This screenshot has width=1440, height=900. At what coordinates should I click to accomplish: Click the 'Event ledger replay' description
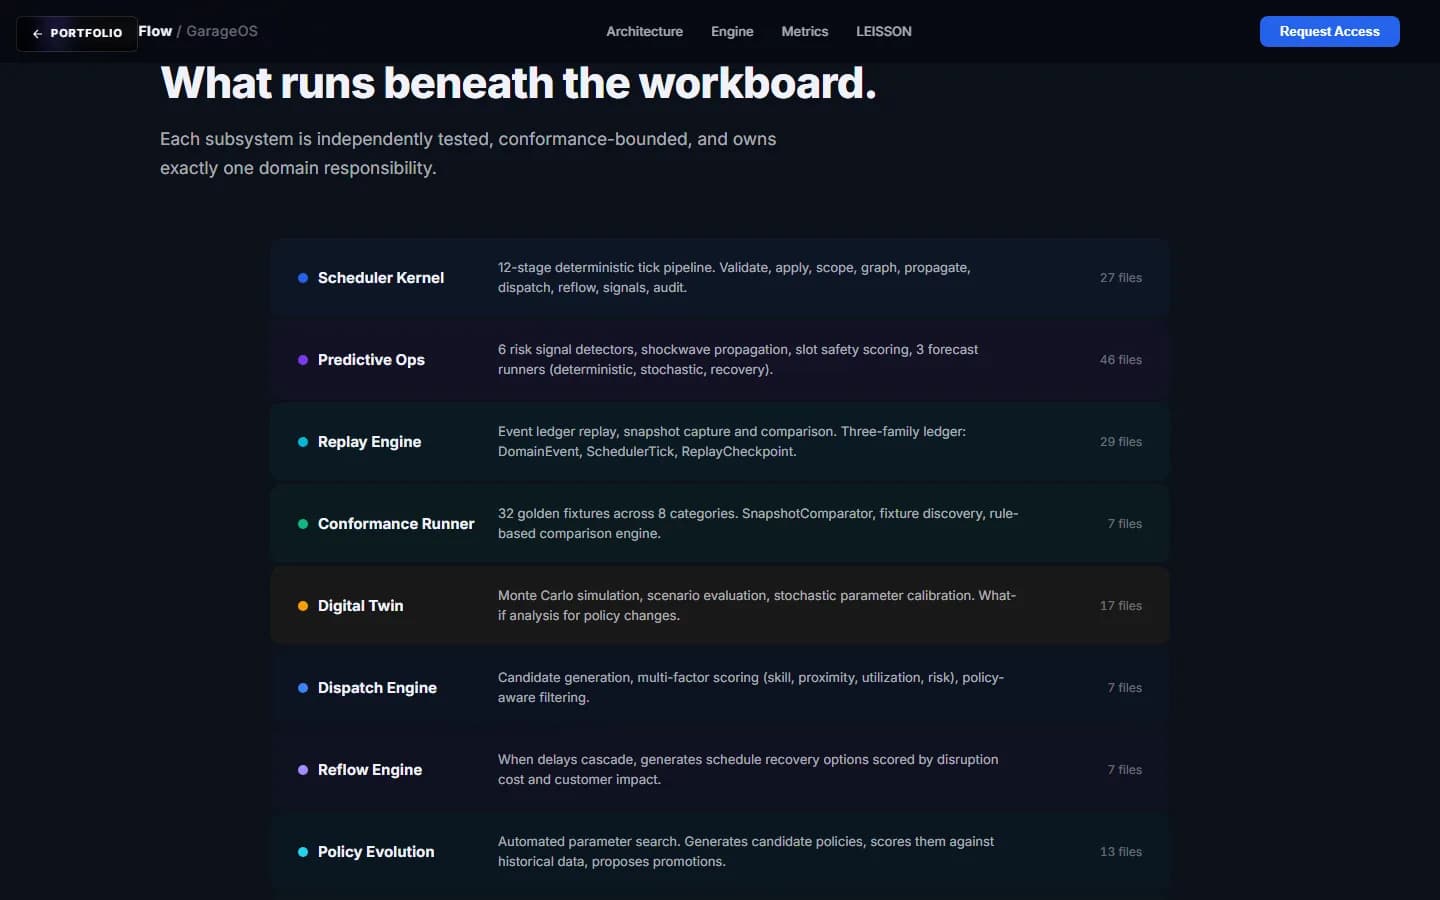[x=732, y=442]
